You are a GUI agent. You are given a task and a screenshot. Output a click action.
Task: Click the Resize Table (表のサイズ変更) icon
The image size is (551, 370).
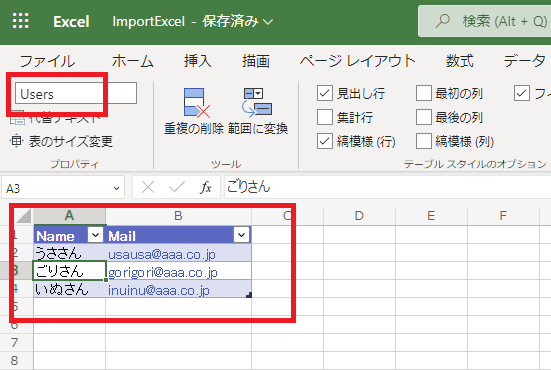coord(16,141)
